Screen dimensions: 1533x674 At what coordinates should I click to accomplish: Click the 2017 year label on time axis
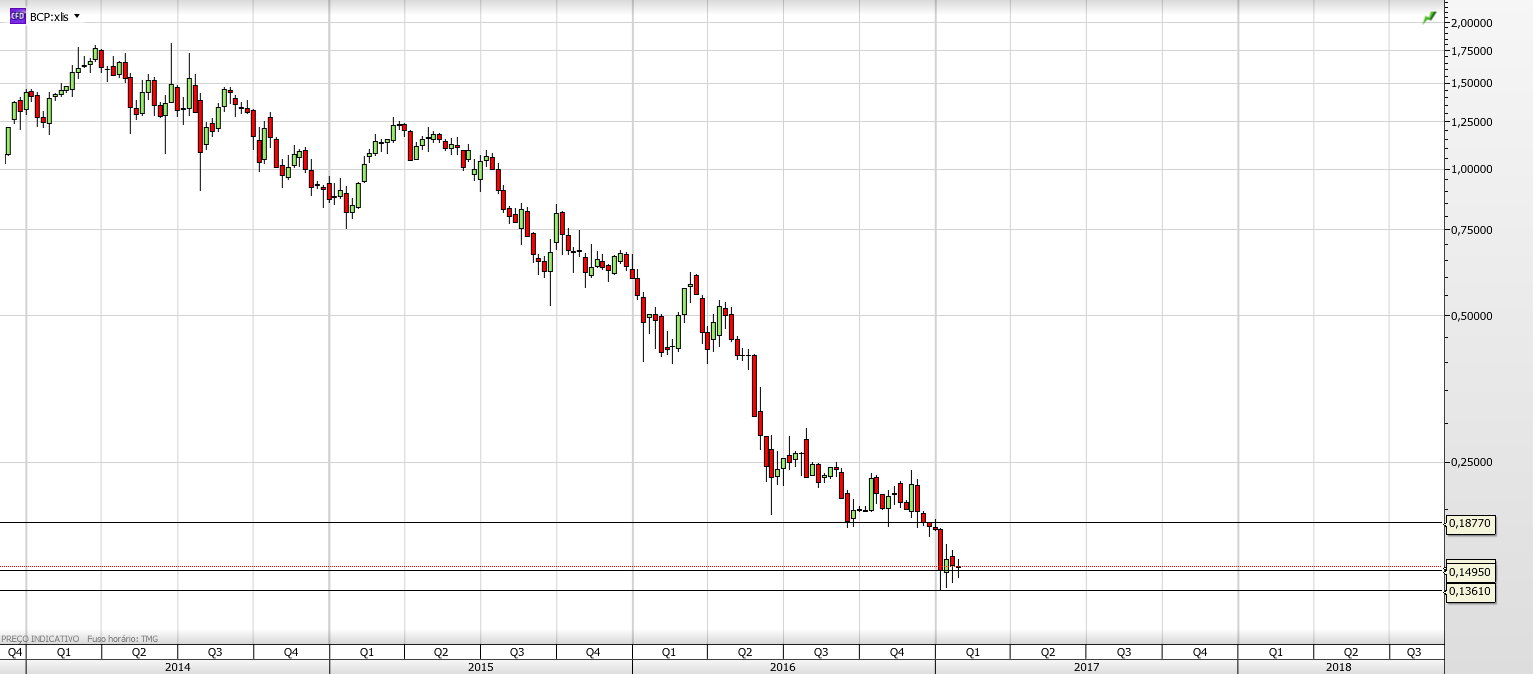1087,666
